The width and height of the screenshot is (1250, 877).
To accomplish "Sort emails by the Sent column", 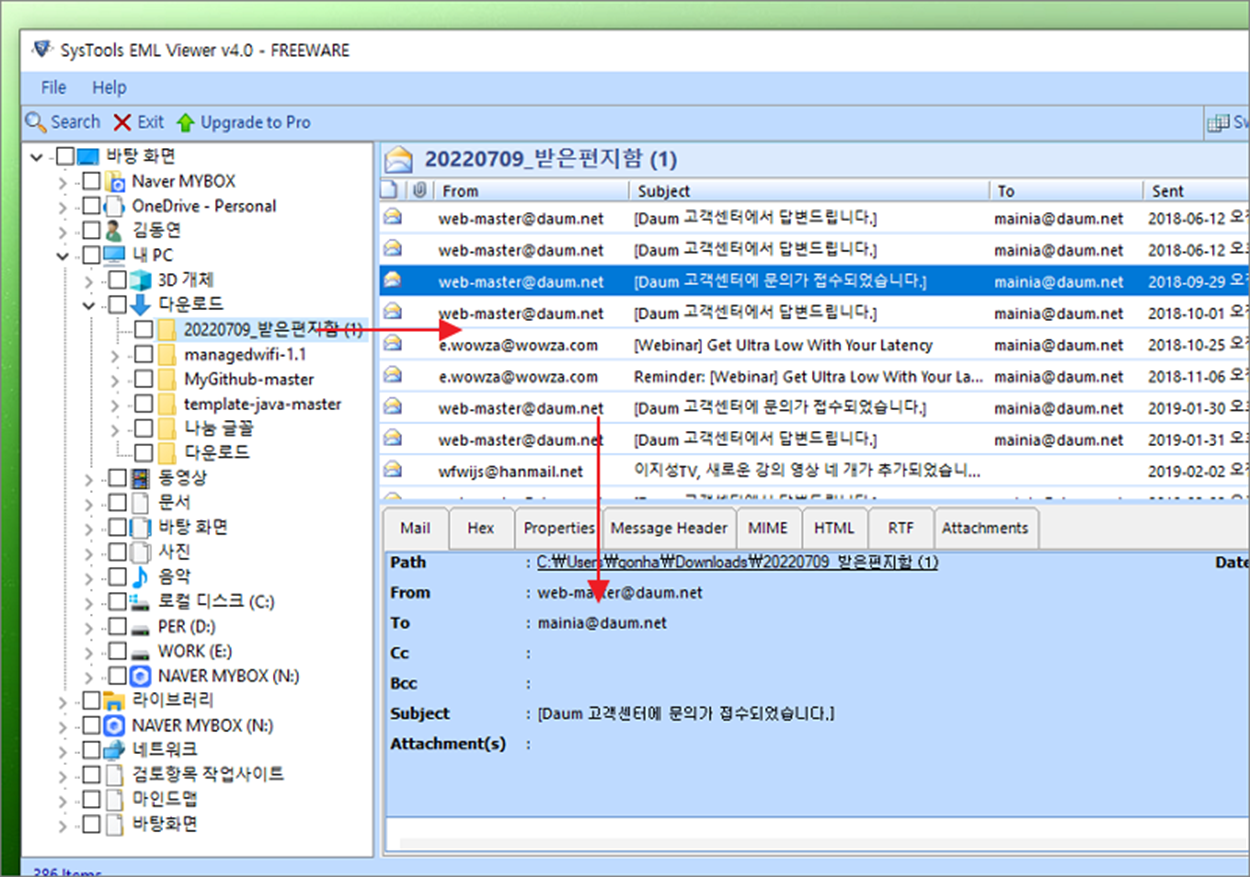I will pyautogui.click(x=1196, y=190).
